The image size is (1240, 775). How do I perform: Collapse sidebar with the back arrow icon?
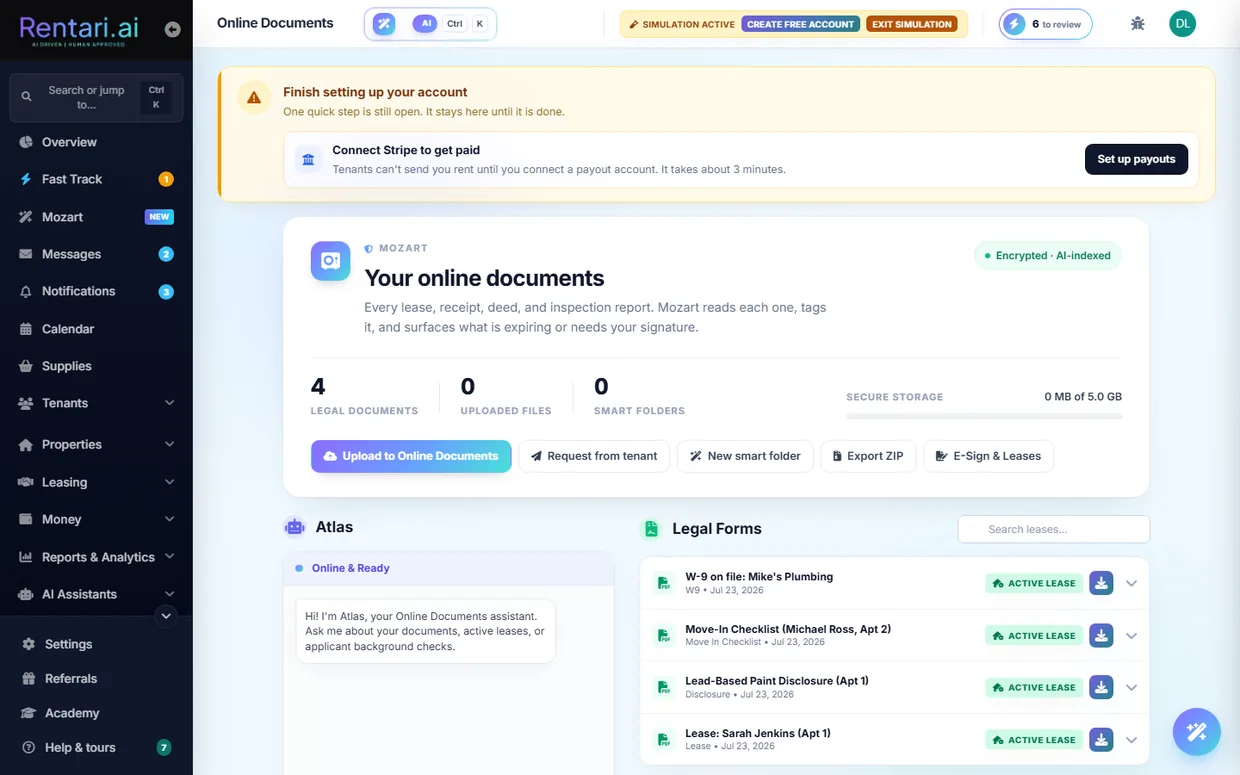coord(173,29)
